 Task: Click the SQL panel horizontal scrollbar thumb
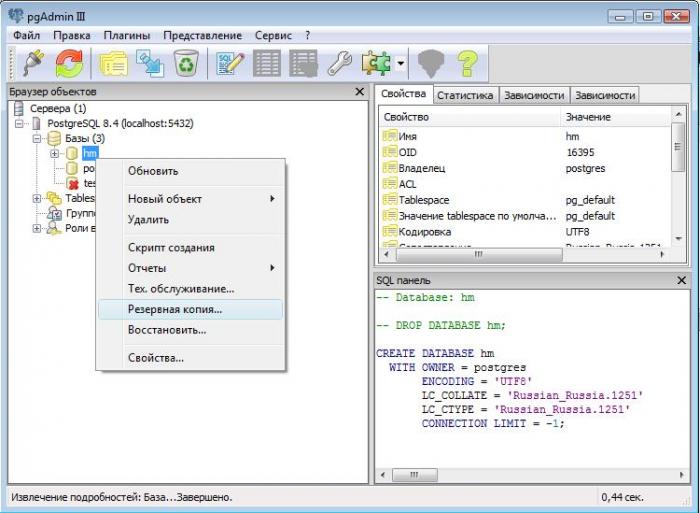(x=415, y=475)
